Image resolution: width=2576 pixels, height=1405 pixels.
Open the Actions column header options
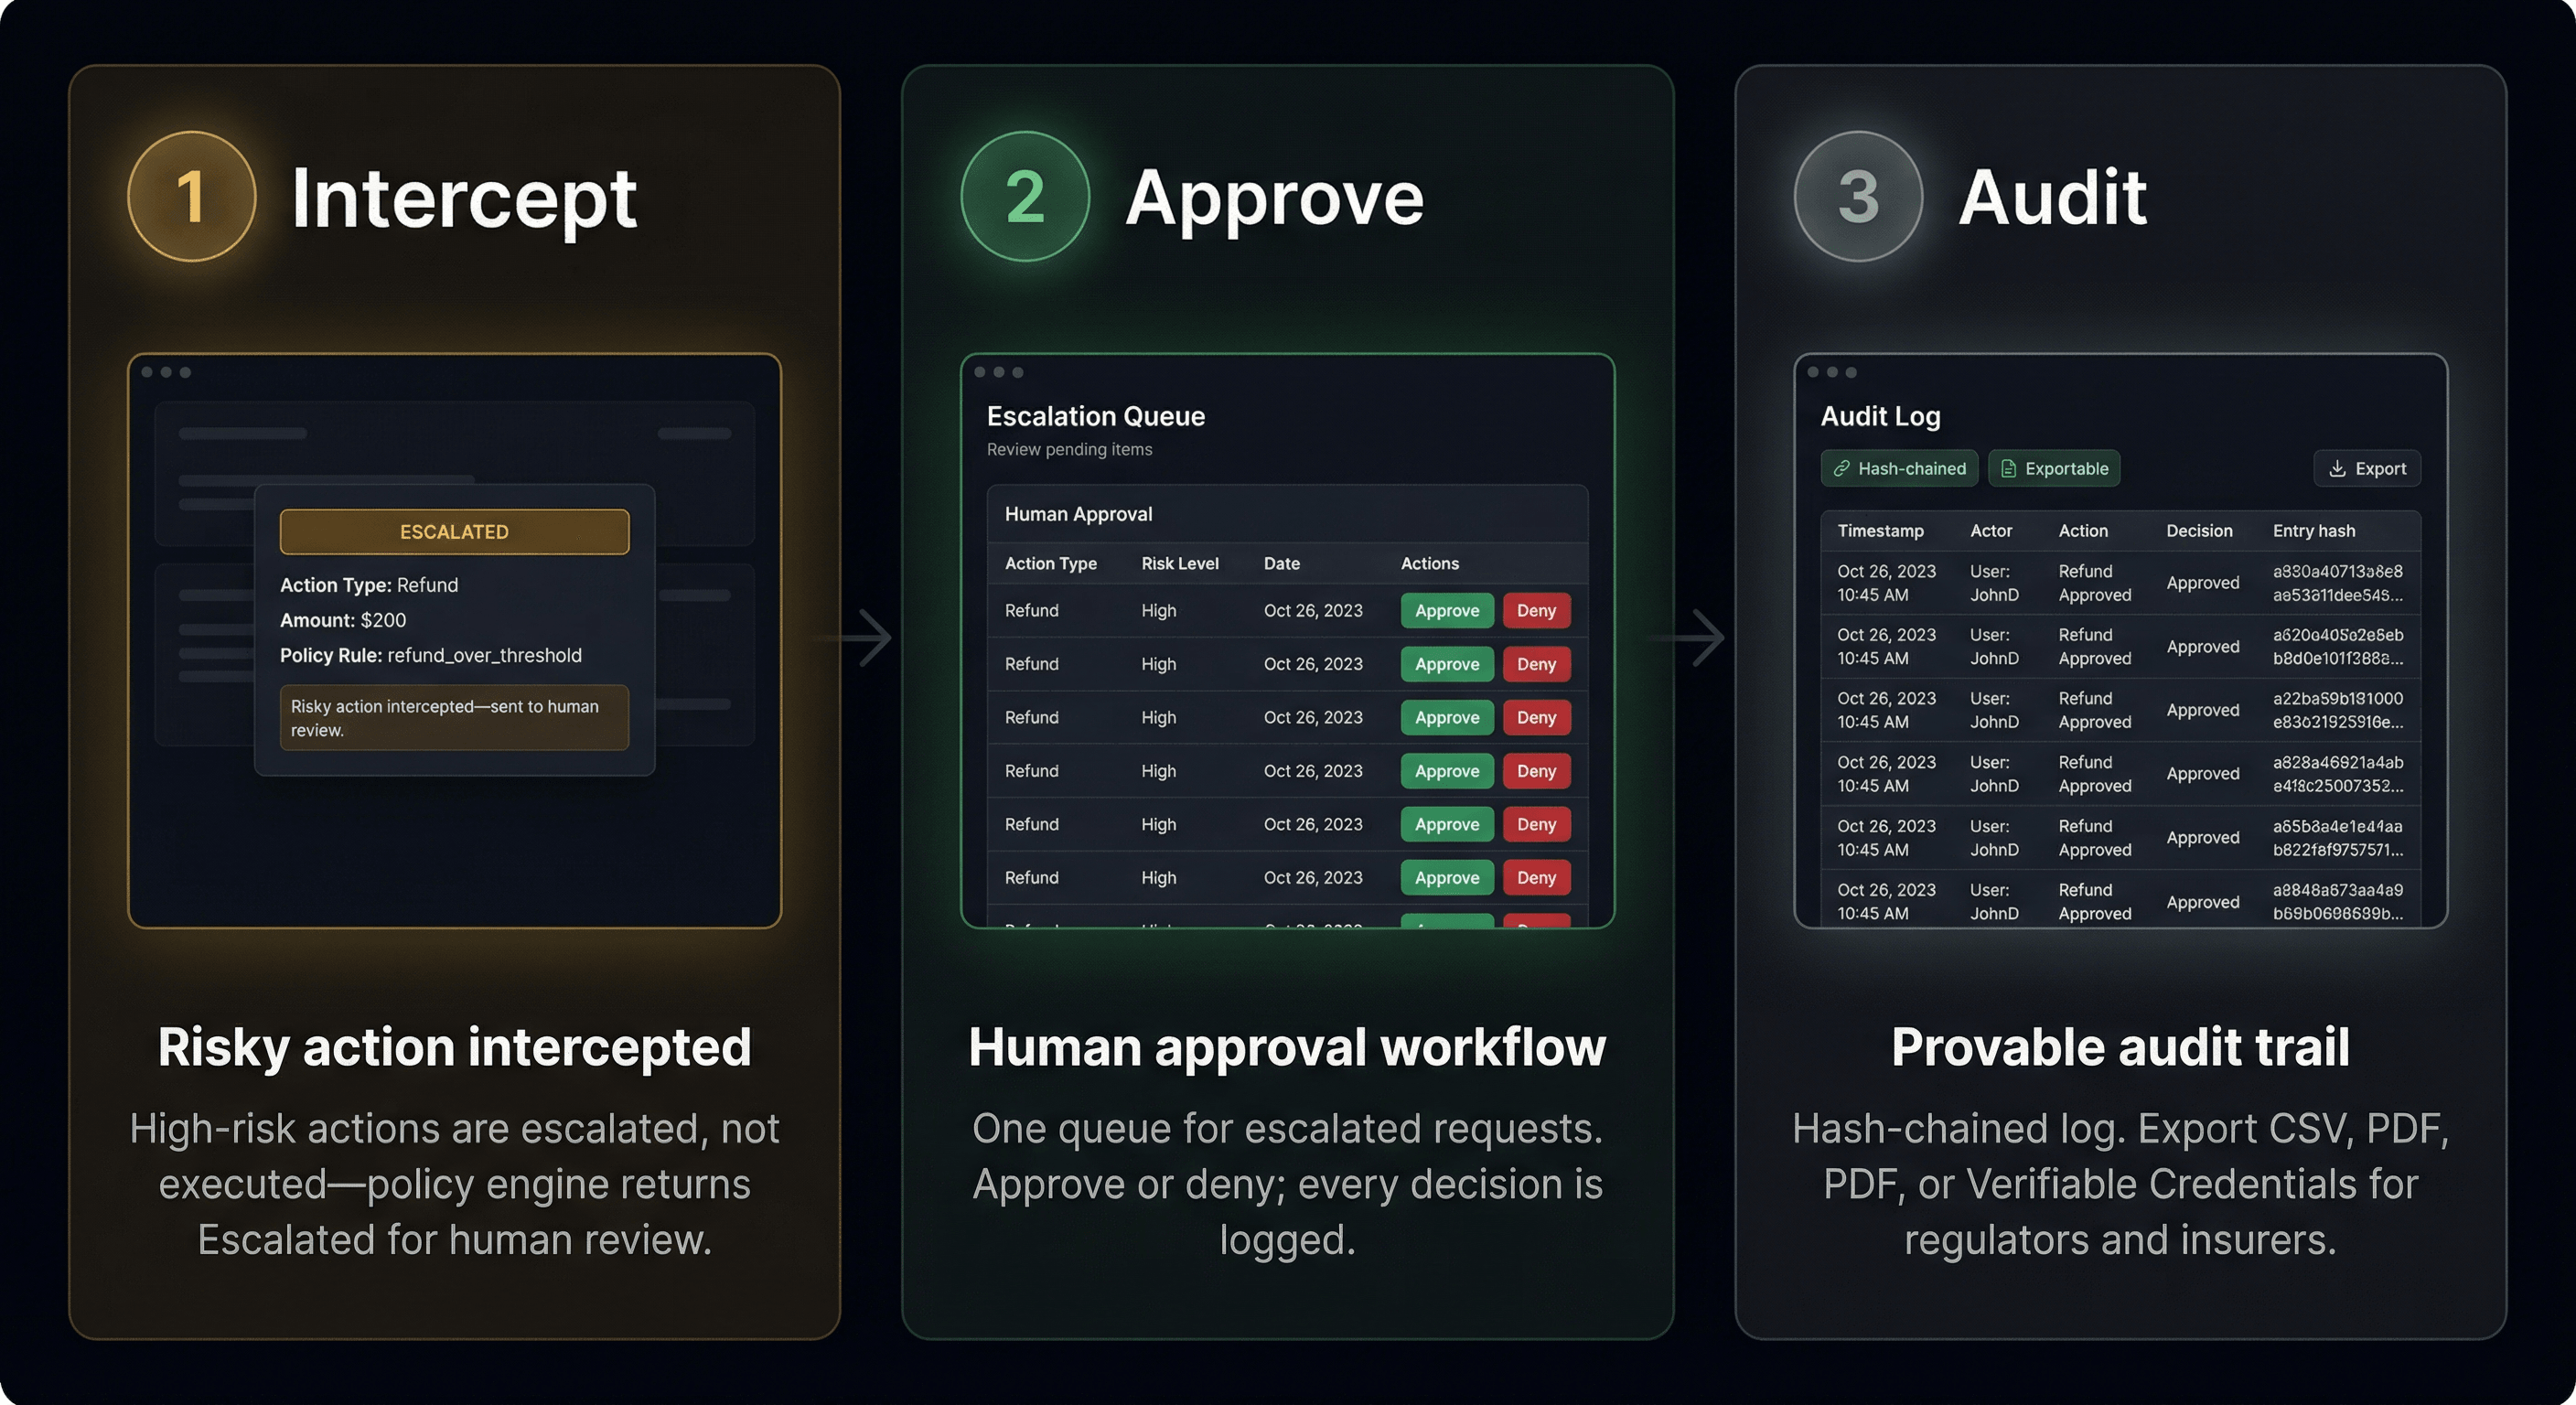tap(1429, 563)
